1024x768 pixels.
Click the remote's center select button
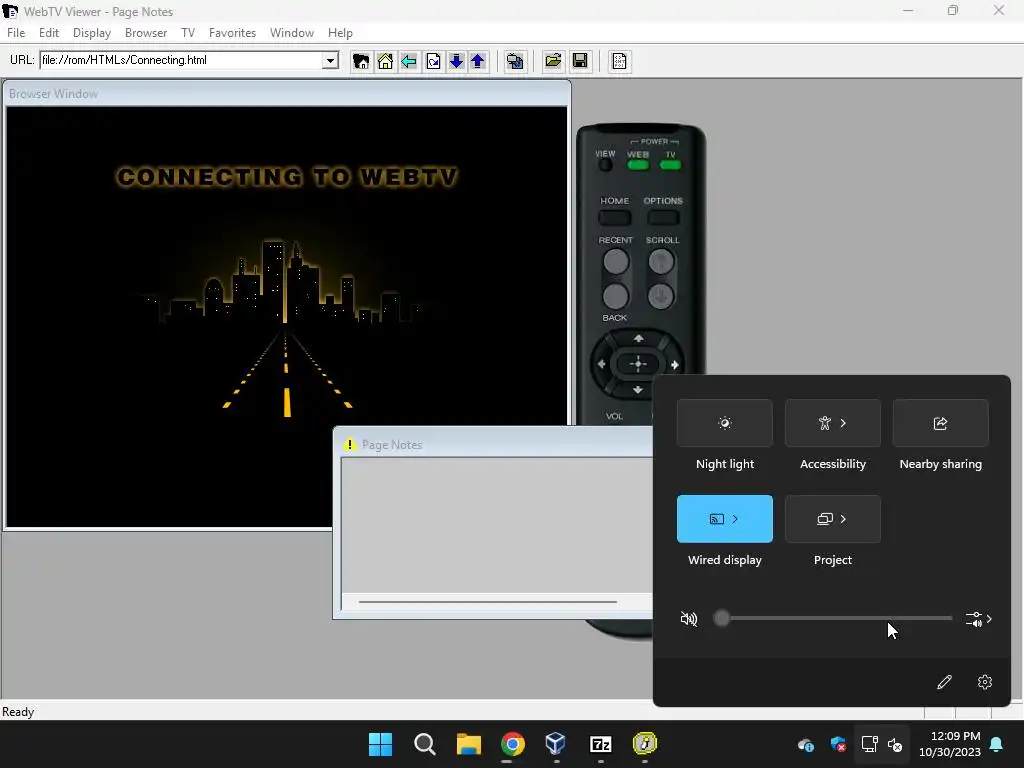point(638,364)
